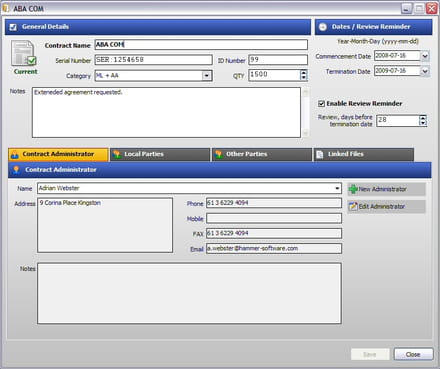Click the Serial Number input field
Screen dimensions: 440x369
tap(153, 60)
